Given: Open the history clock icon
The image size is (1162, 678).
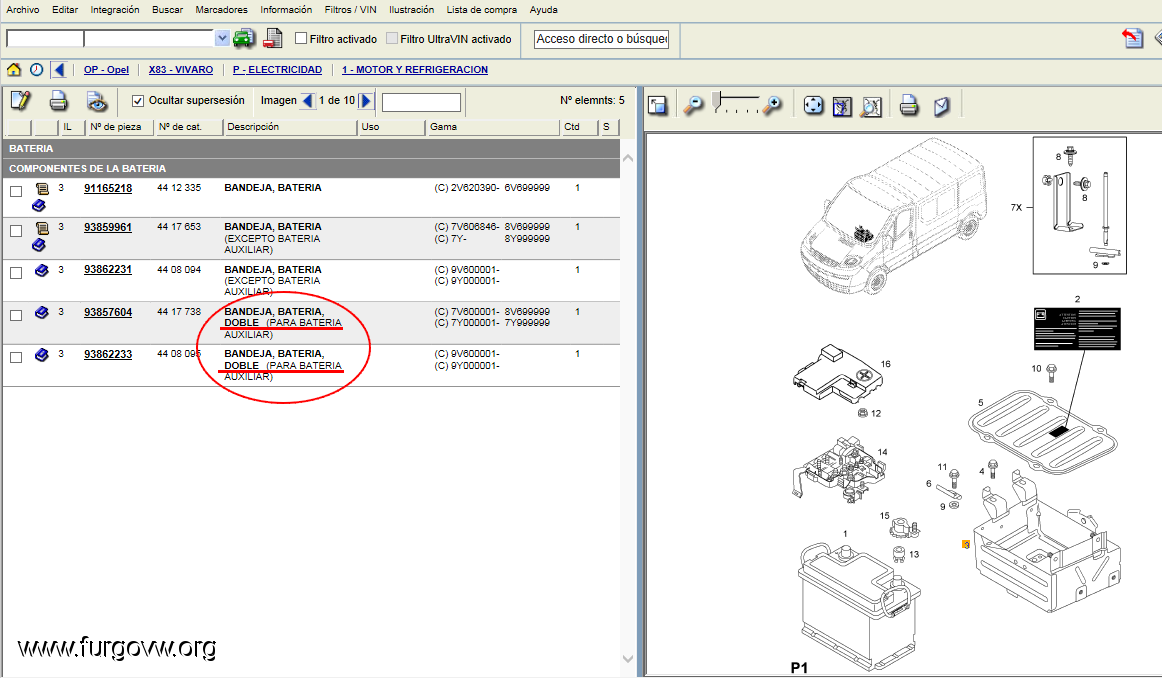Looking at the screenshot, I should click(36, 70).
